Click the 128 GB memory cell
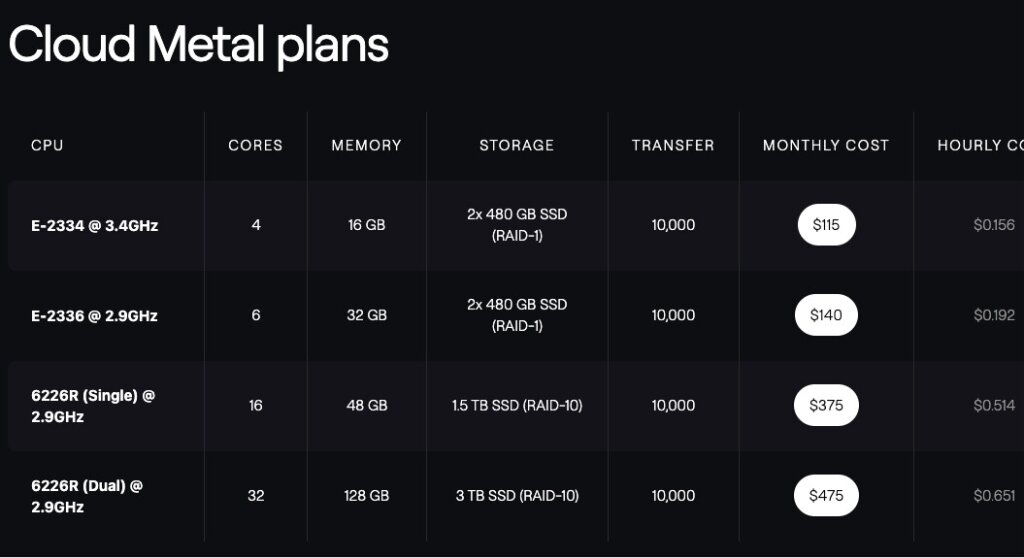Image resolution: width=1024 pixels, height=558 pixels. pos(366,495)
